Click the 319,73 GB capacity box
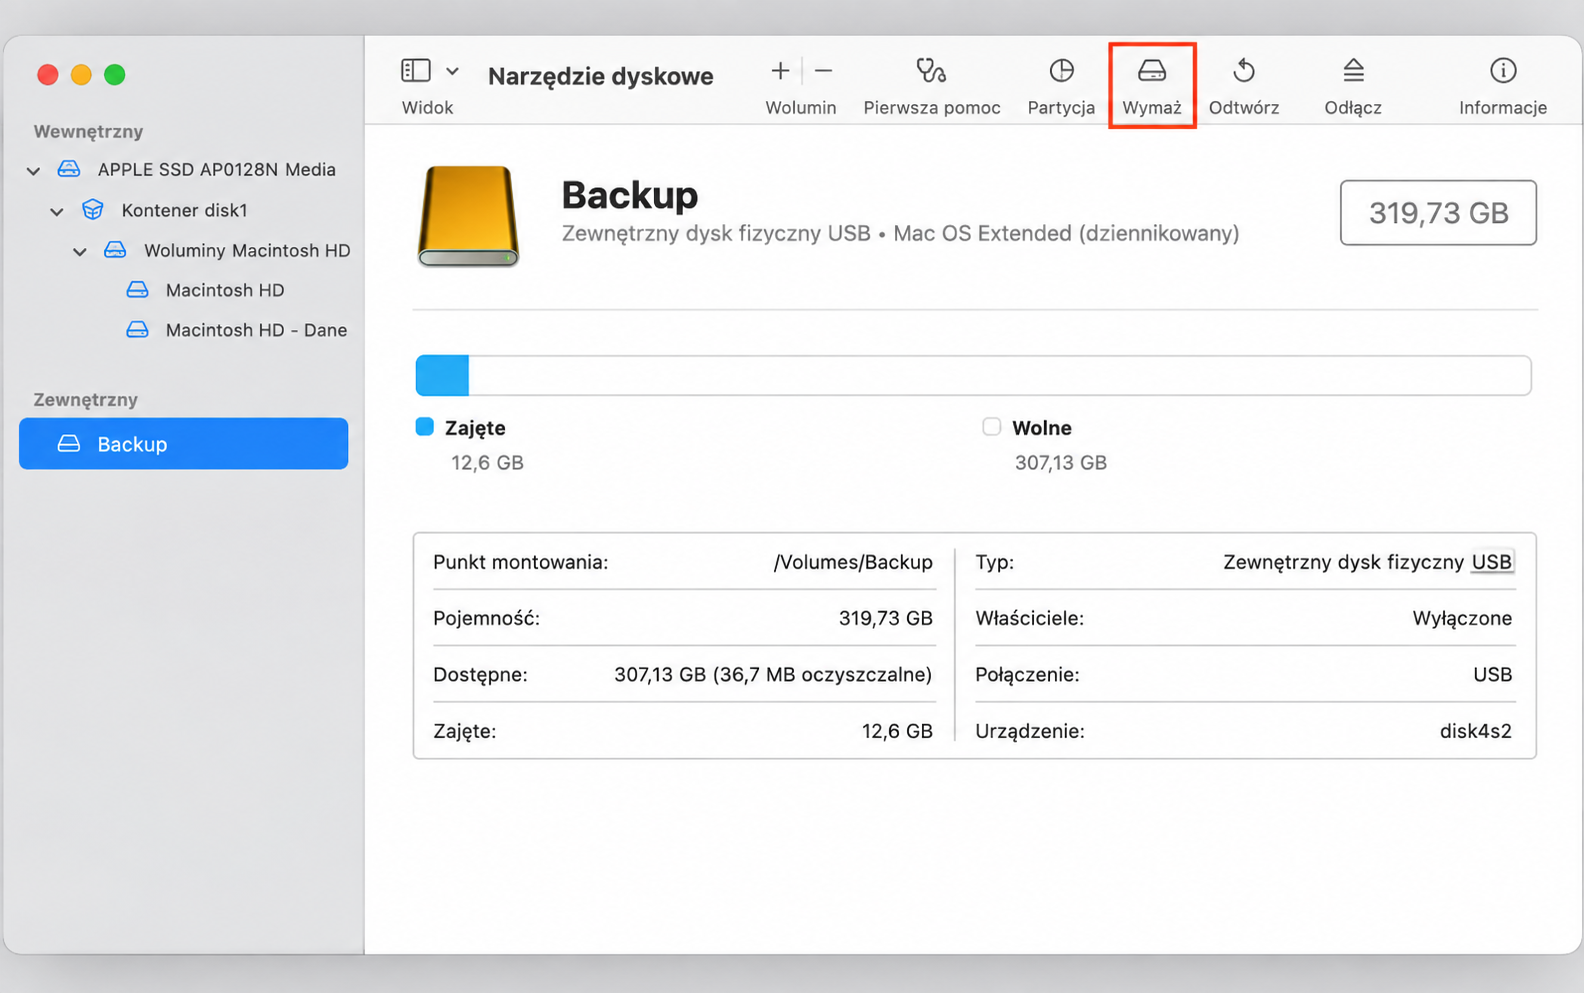Screen dimensions: 1584x993 [x=1438, y=212]
